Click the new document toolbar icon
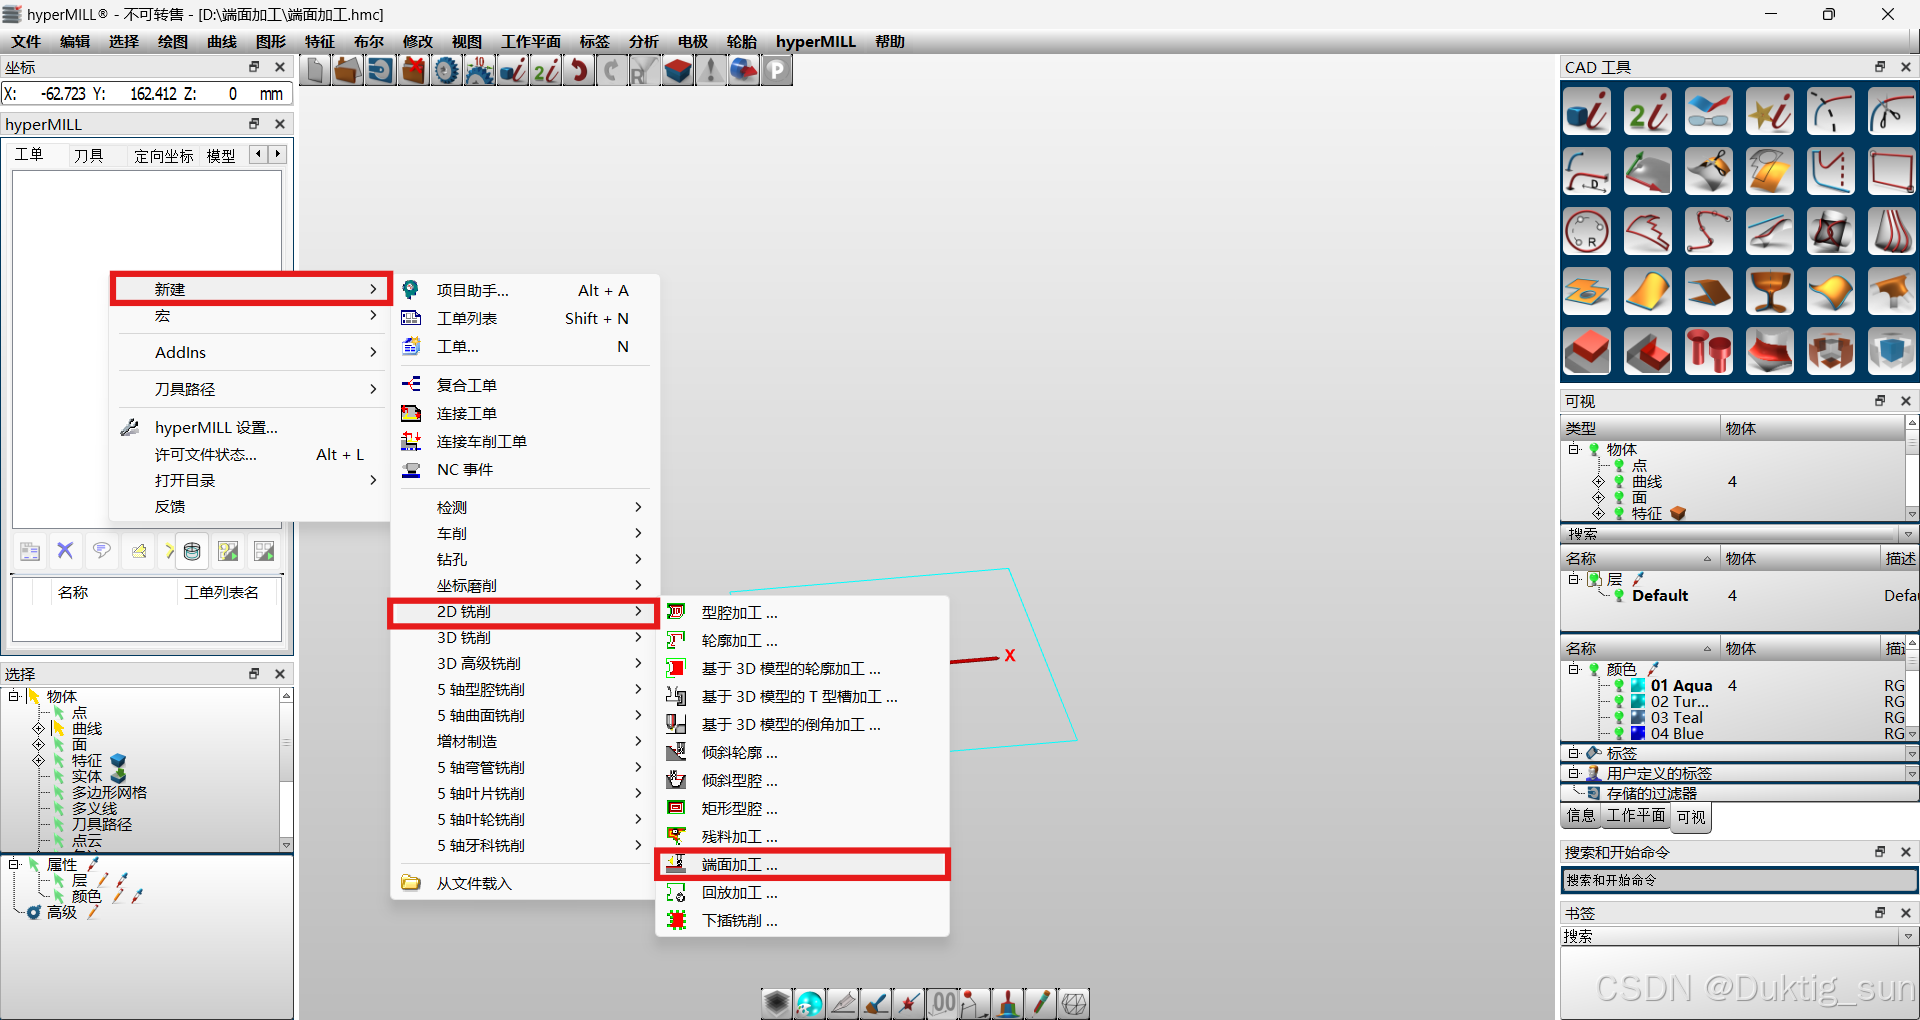The image size is (1920, 1020). pyautogui.click(x=316, y=71)
